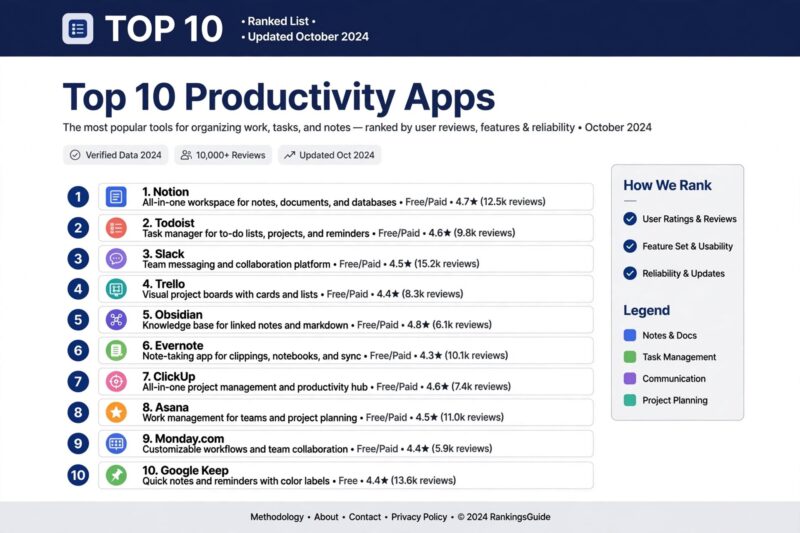
Task: Click Notion's '4.7★ (12.5k reviews)' rating
Action: pyautogui.click(x=501, y=201)
